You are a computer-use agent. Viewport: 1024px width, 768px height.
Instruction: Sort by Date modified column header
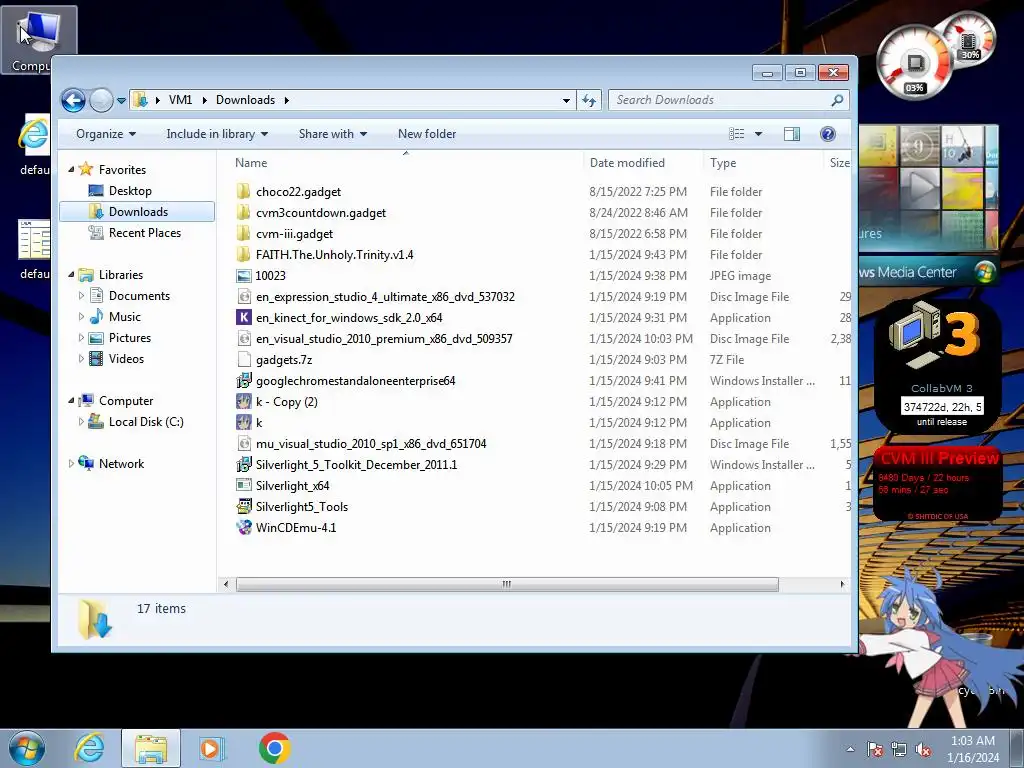tap(643, 163)
